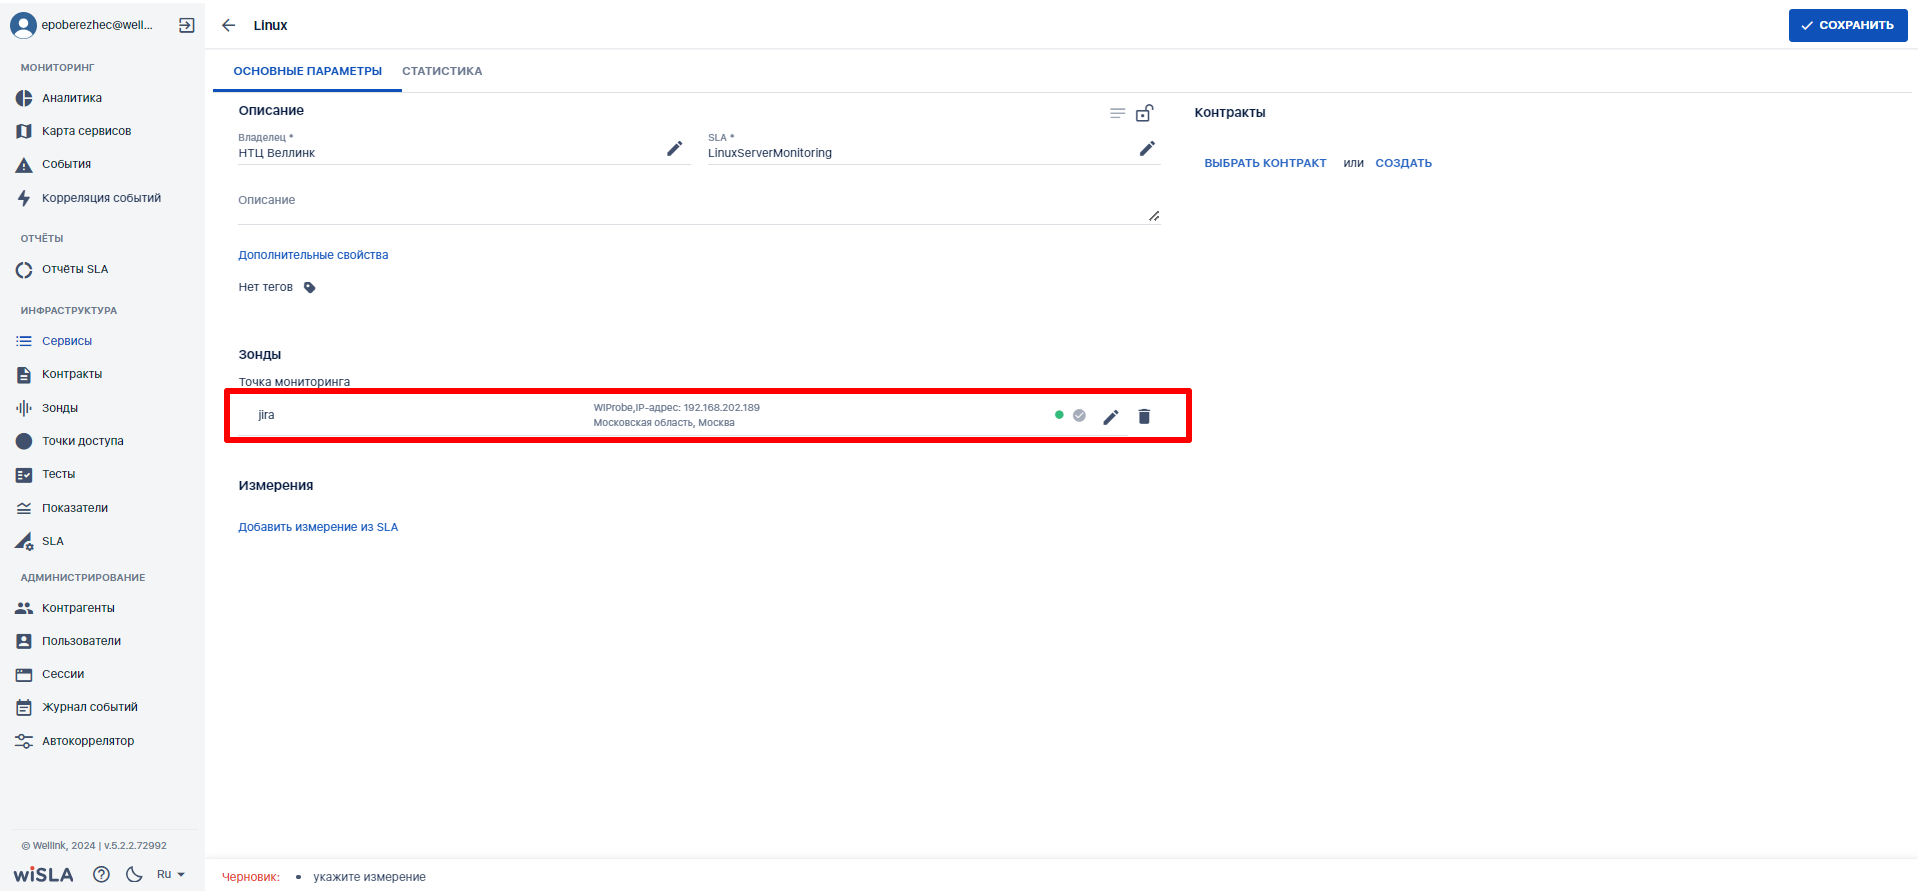1918x891 pixels.
Task: Switch to the СТАТИСТИКА tab
Action: point(442,71)
